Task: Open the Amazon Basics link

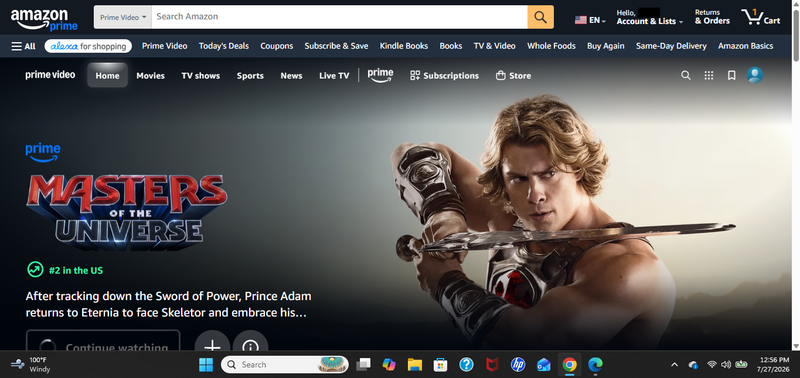Action: [x=745, y=46]
